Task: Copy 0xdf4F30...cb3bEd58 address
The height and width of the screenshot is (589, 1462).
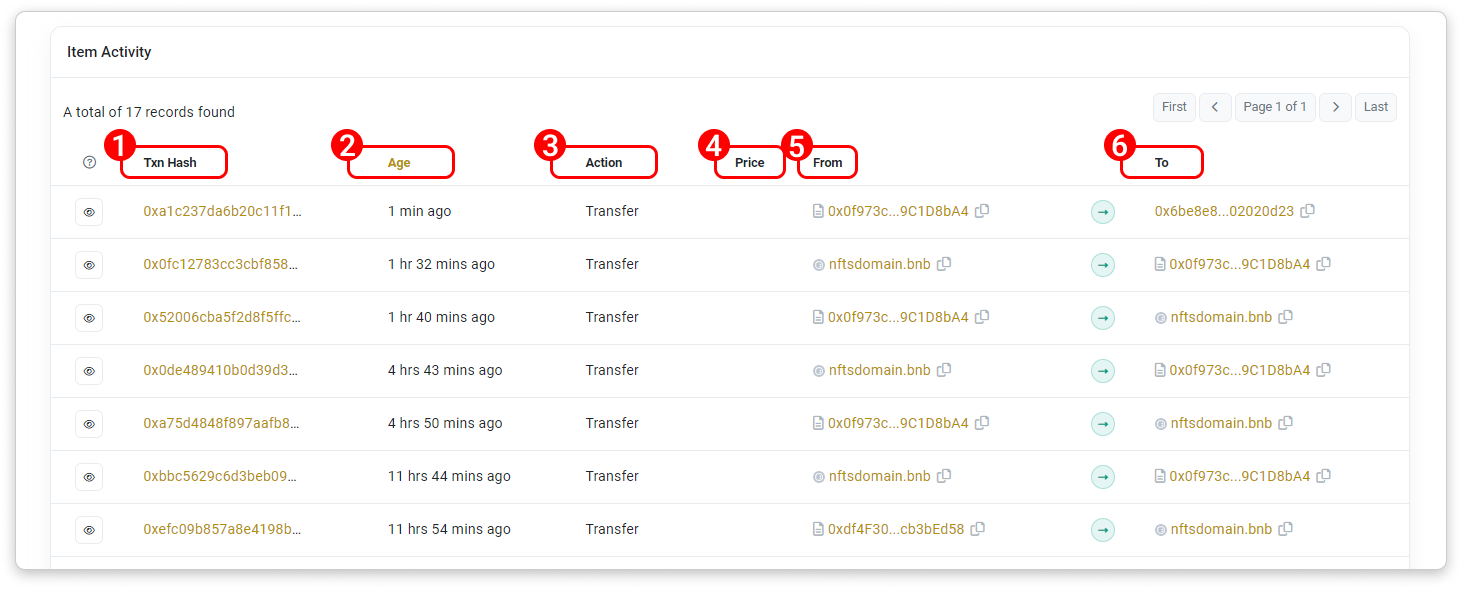Action: click(978, 529)
